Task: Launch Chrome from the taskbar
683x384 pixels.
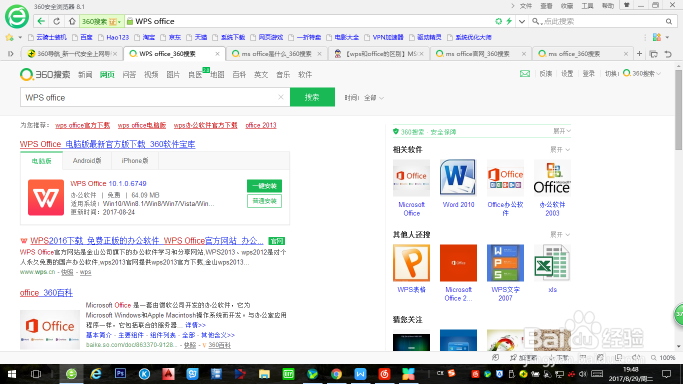Action: (336, 374)
